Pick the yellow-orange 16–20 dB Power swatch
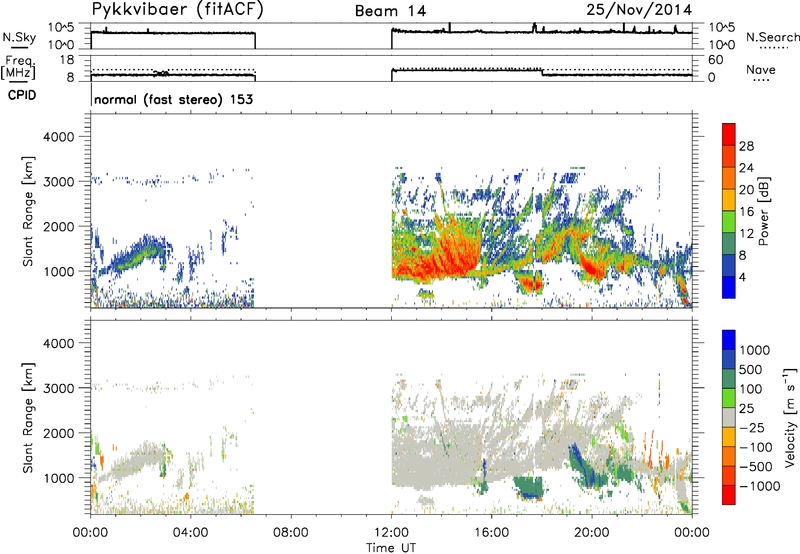This screenshot has width=800, height=554. [729, 199]
